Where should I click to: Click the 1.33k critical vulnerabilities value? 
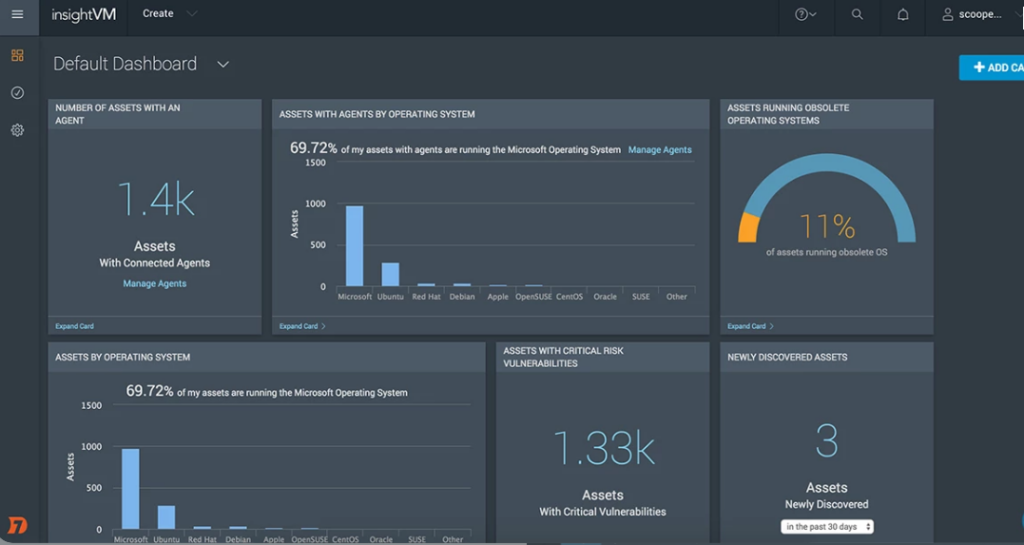(603, 448)
